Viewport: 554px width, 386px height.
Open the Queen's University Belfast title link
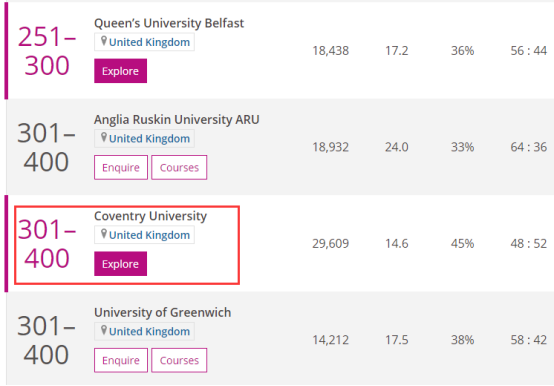(x=169, y=23)
